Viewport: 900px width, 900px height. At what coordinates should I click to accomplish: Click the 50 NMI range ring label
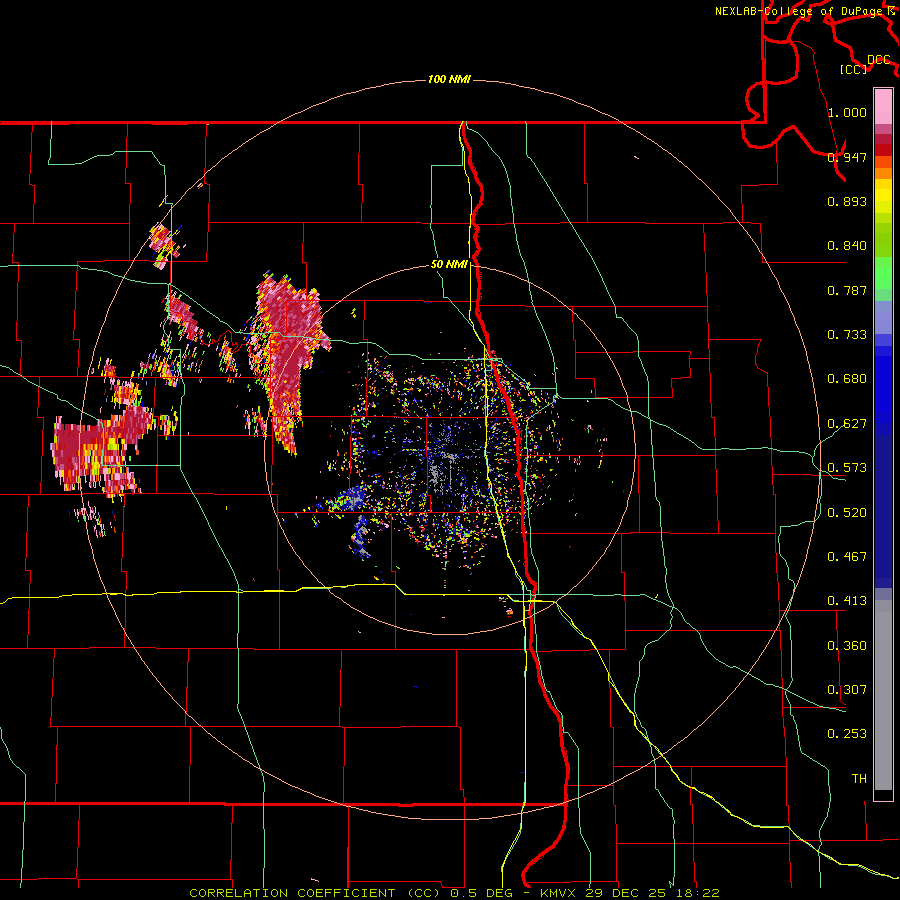point(449,264)
